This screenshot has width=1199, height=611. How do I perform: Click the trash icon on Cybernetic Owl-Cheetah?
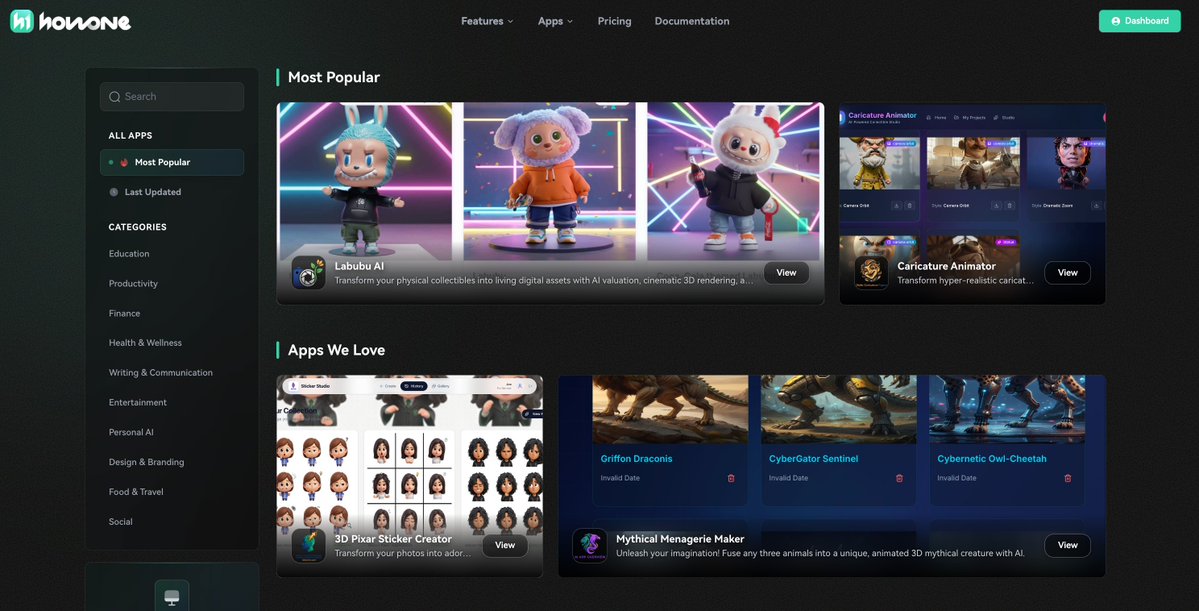tap(1067, 478)
